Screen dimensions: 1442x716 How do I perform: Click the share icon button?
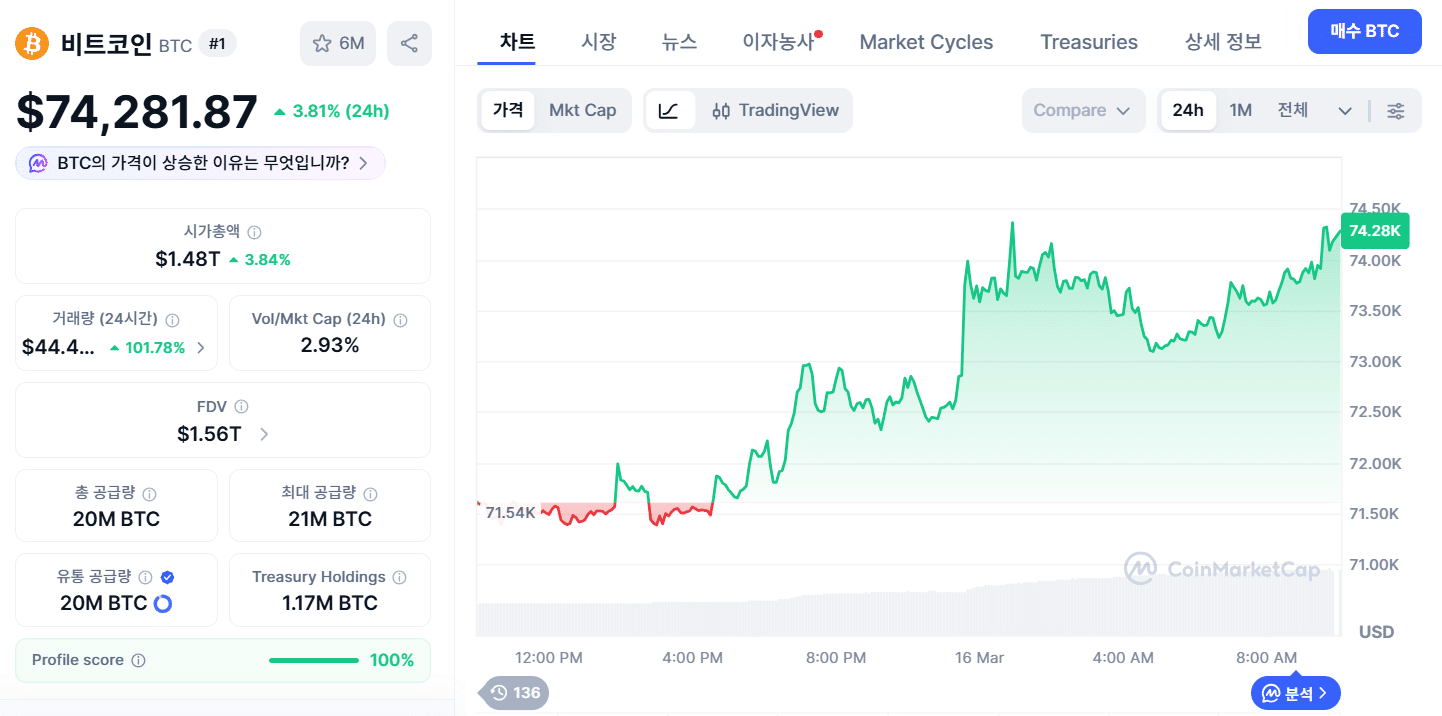pos(409,43)
